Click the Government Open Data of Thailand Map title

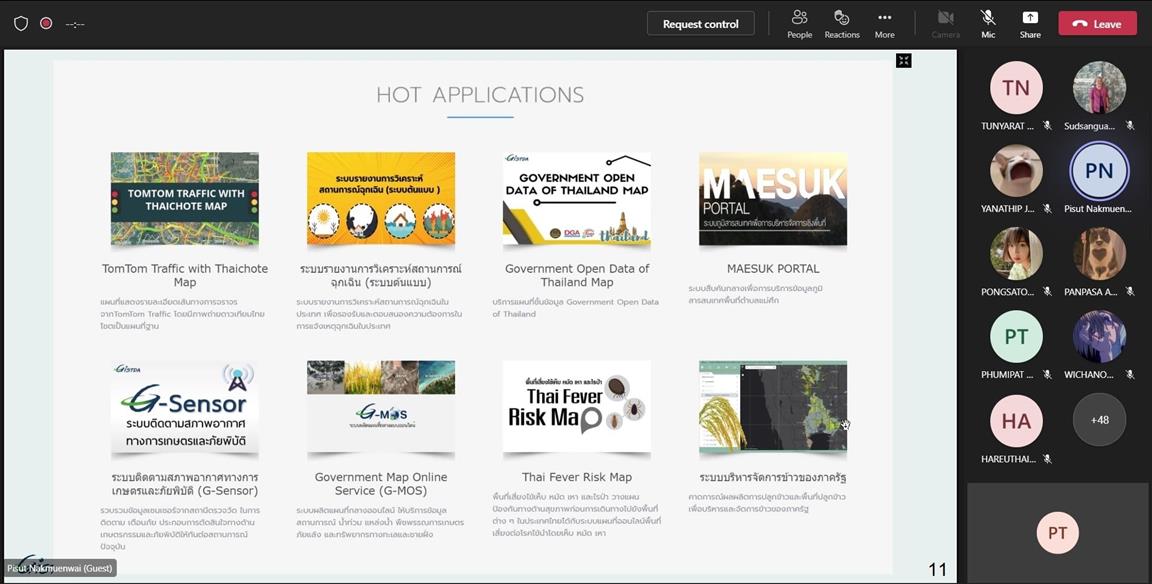tap(577, 275)
